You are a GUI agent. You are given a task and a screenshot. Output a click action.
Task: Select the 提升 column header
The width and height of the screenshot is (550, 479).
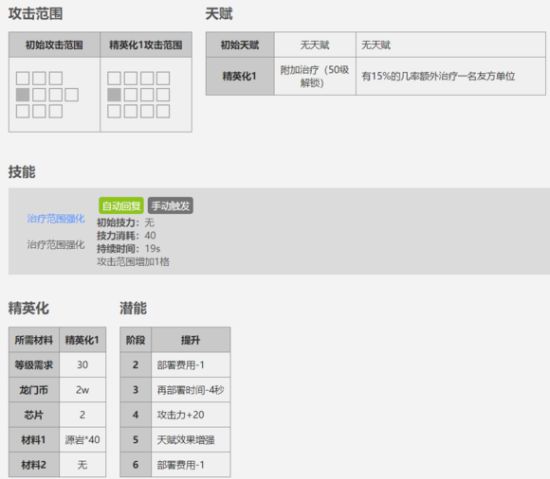tap(191, 340)
